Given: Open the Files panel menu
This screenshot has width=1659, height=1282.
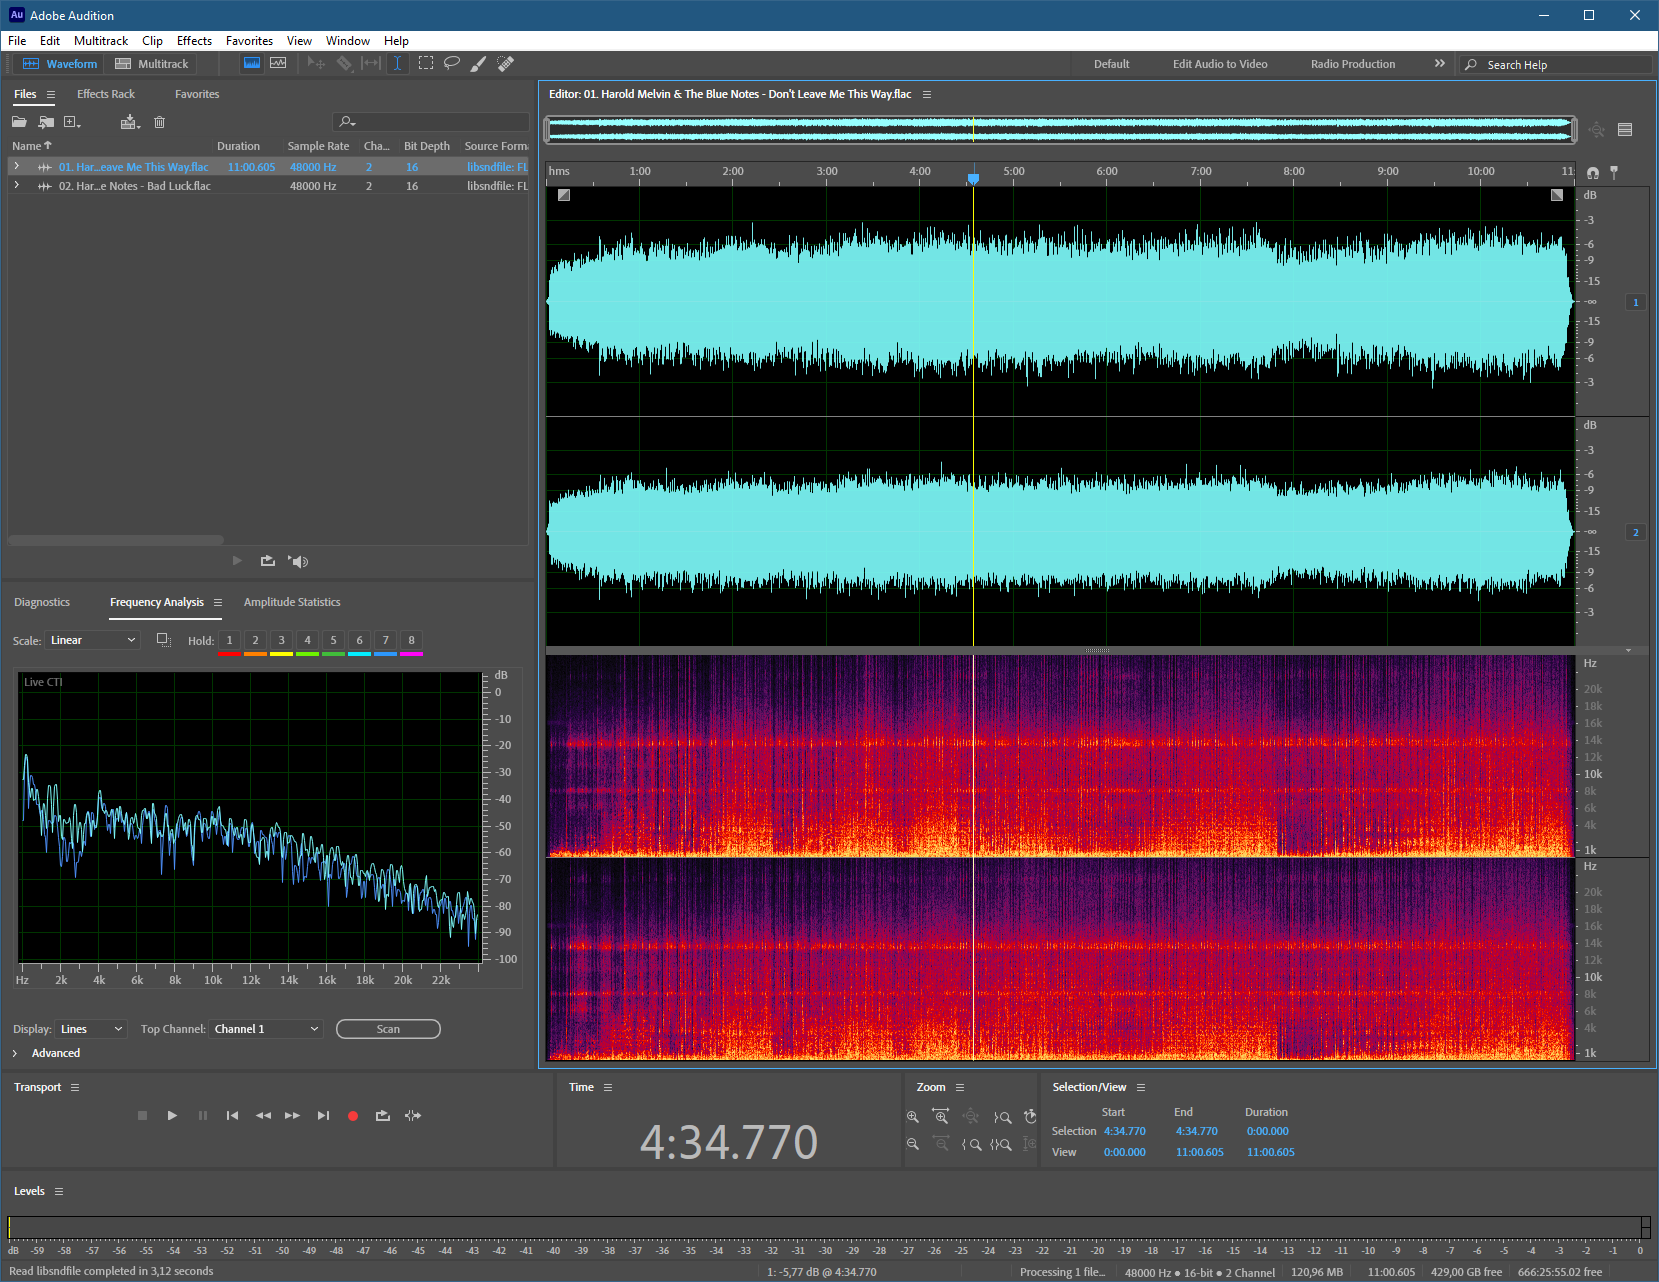Looking at the screenshot, I should tap(51, 94).
